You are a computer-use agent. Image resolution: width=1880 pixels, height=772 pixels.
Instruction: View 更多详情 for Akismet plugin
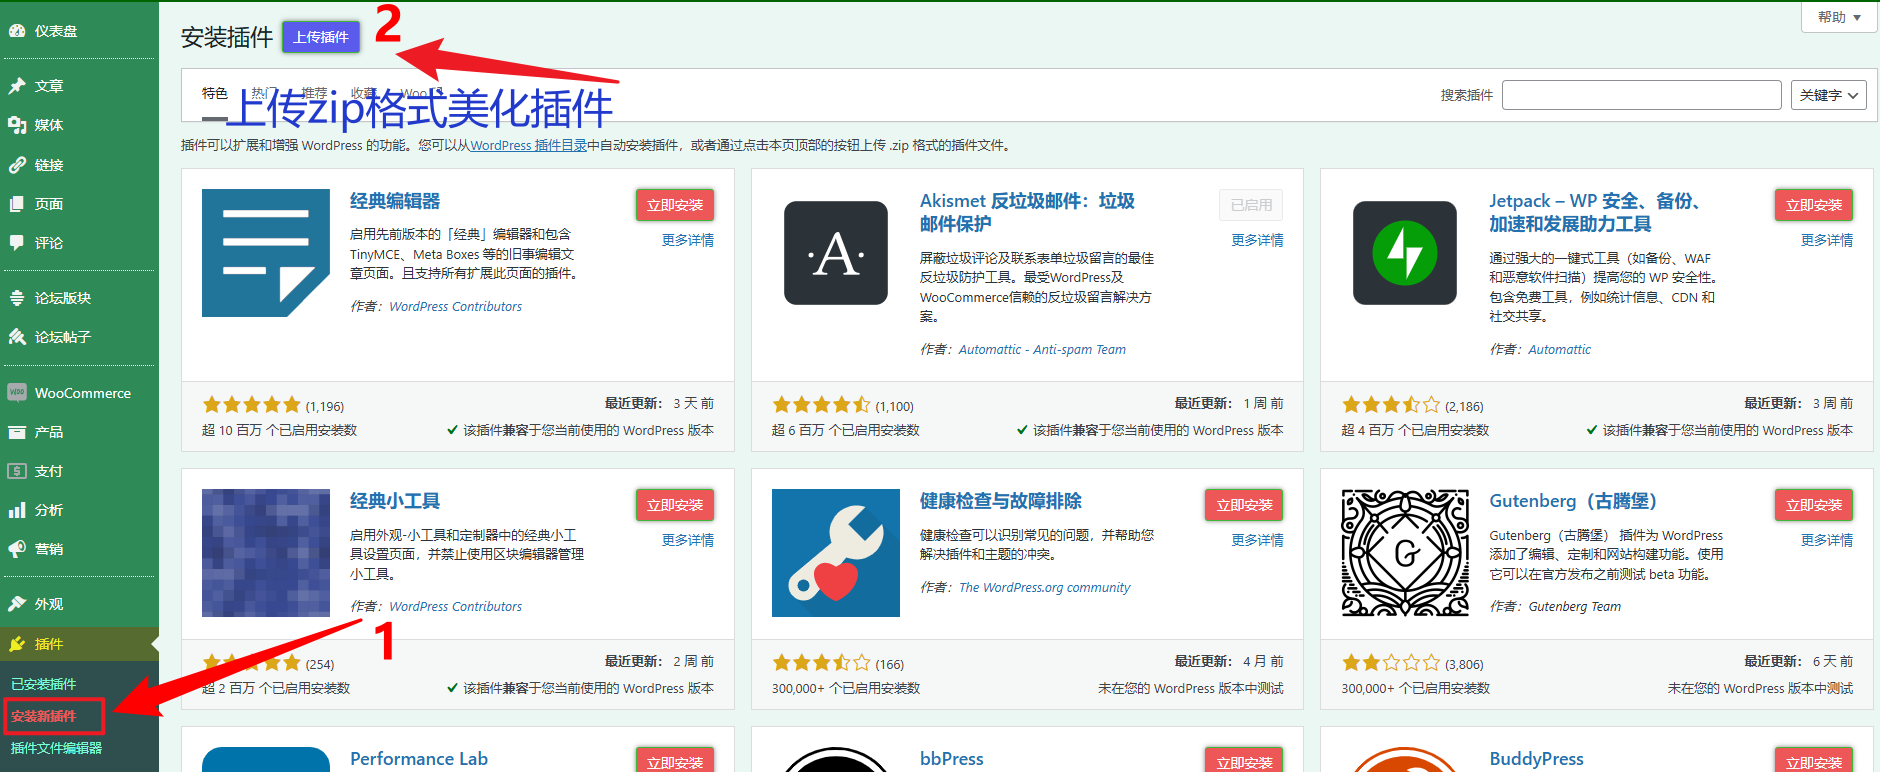pos(1257,240)
